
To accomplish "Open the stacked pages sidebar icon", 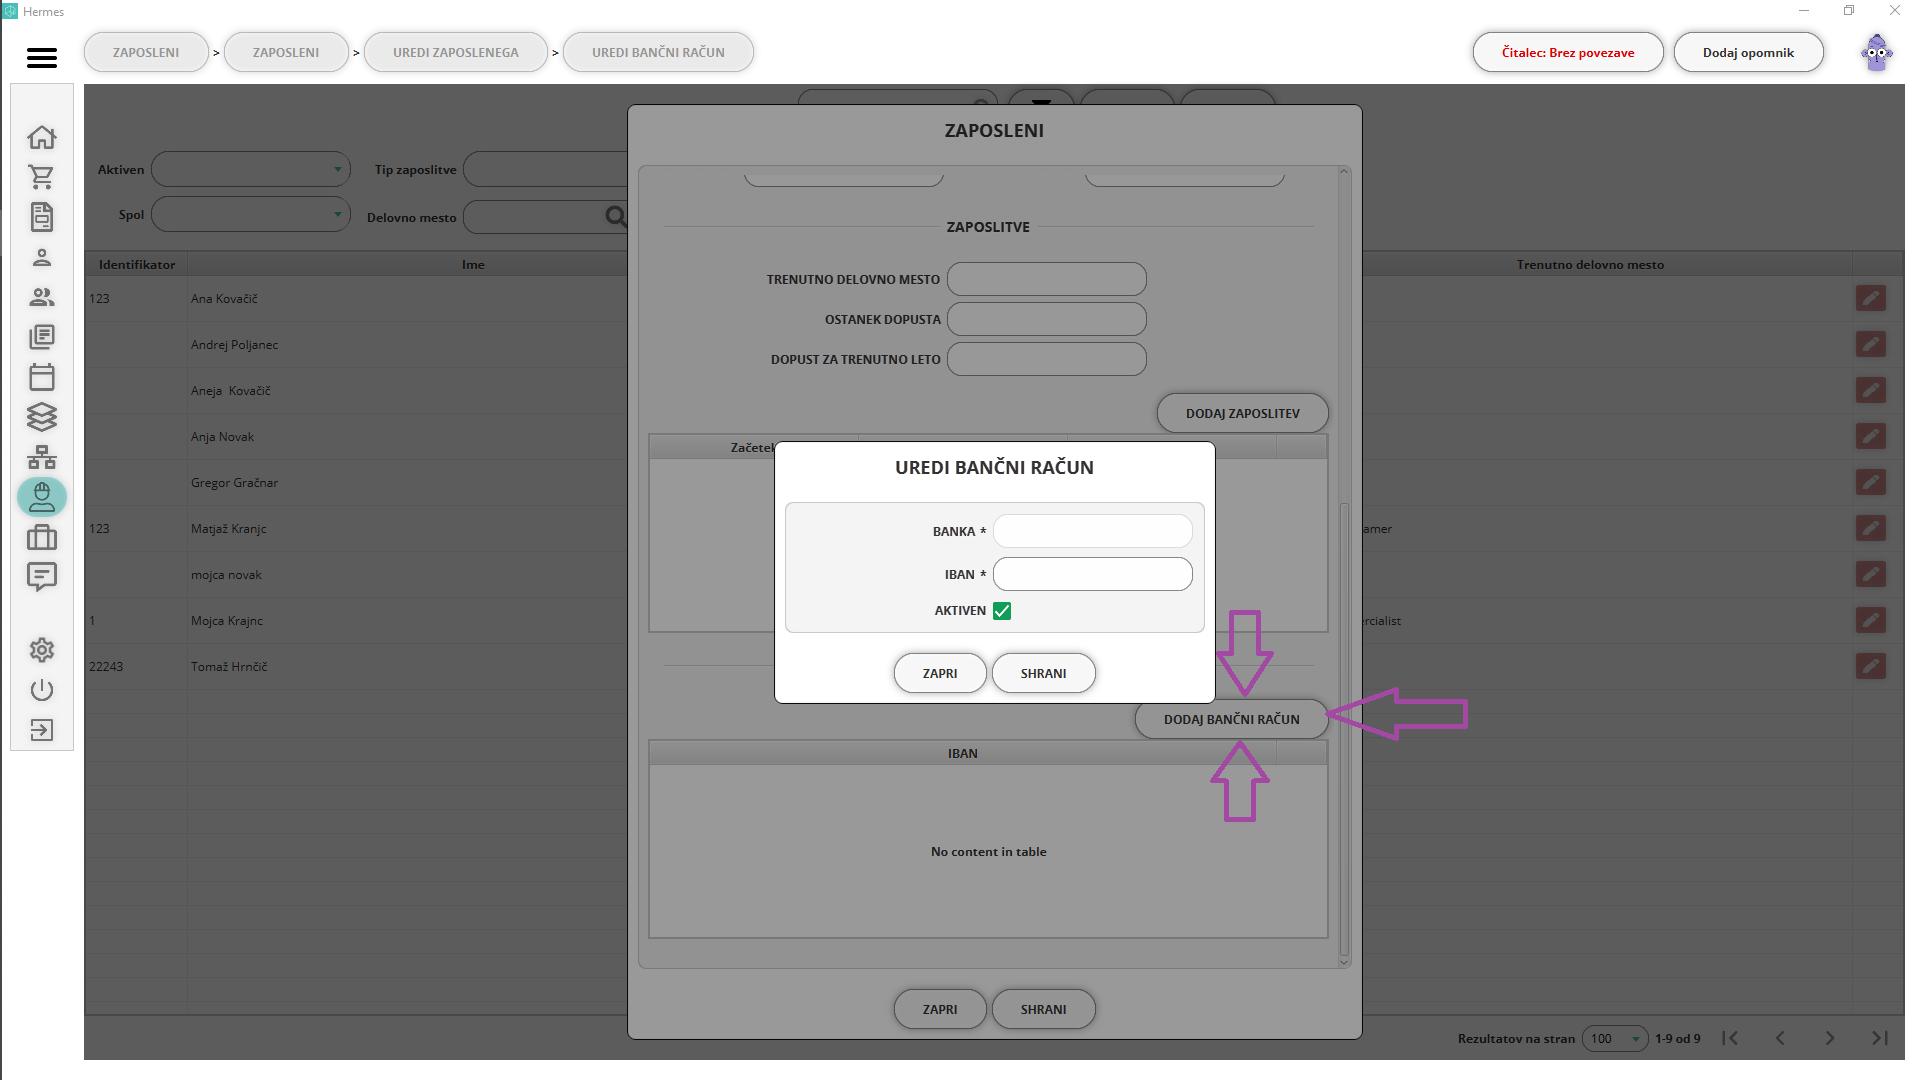I will (x=42, y=337).
